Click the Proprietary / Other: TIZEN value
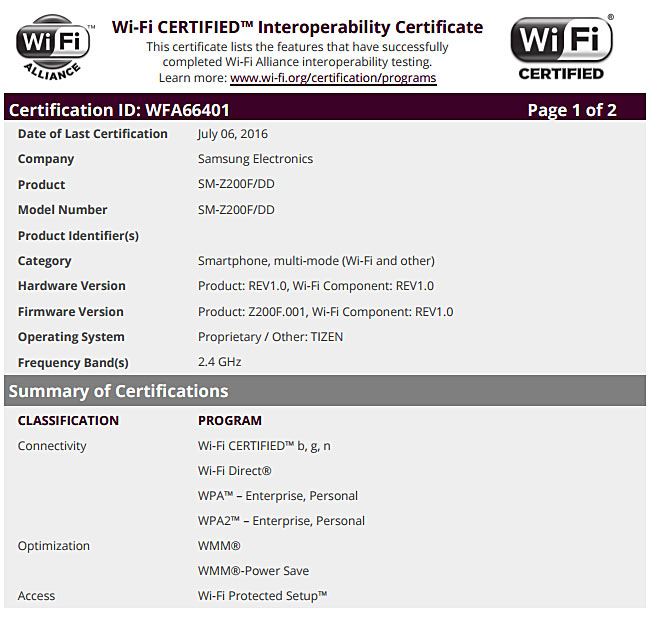 270,337
